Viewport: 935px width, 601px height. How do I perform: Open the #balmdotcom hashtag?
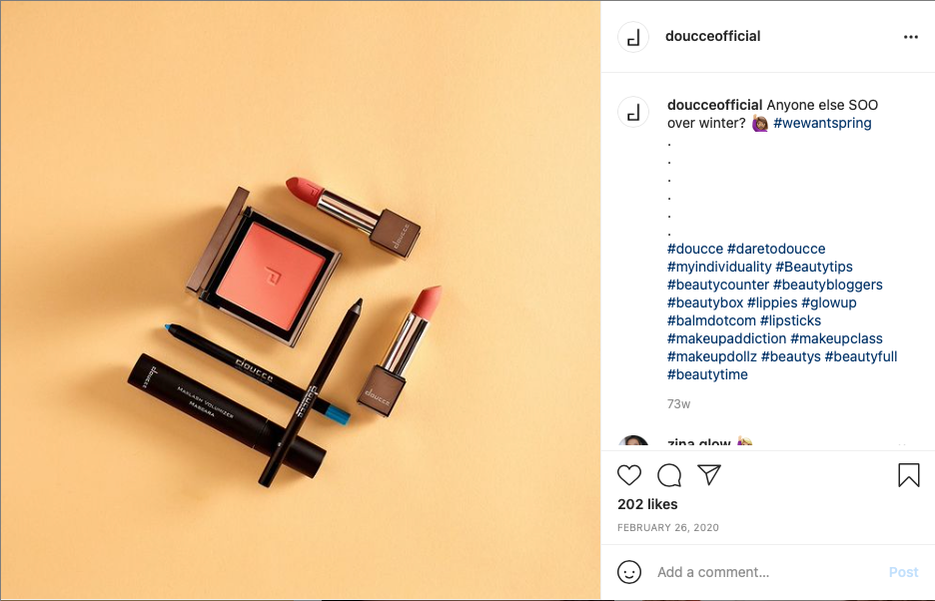tap(711, 320)
